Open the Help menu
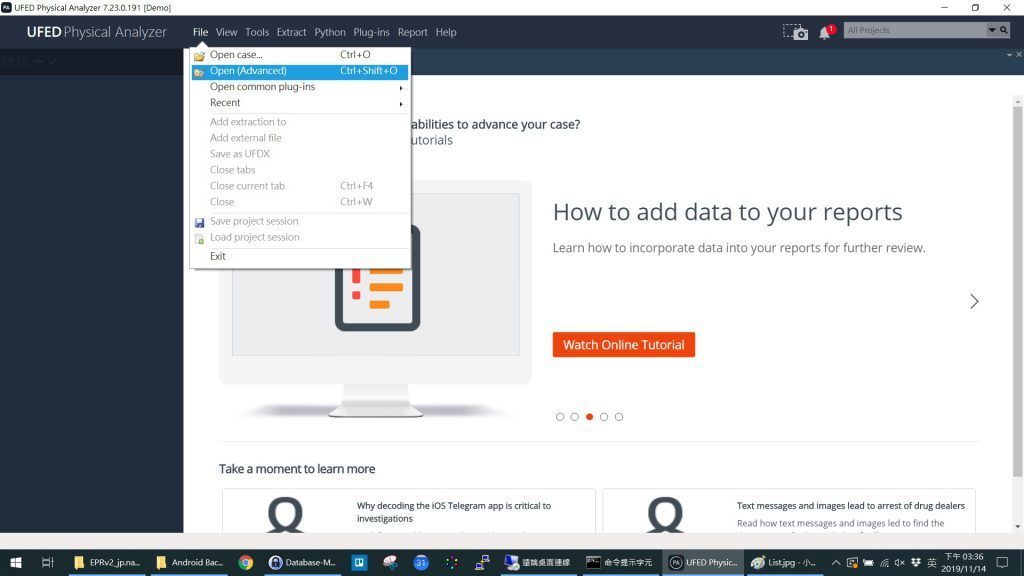1024x576 pixels. coord(446,32)
